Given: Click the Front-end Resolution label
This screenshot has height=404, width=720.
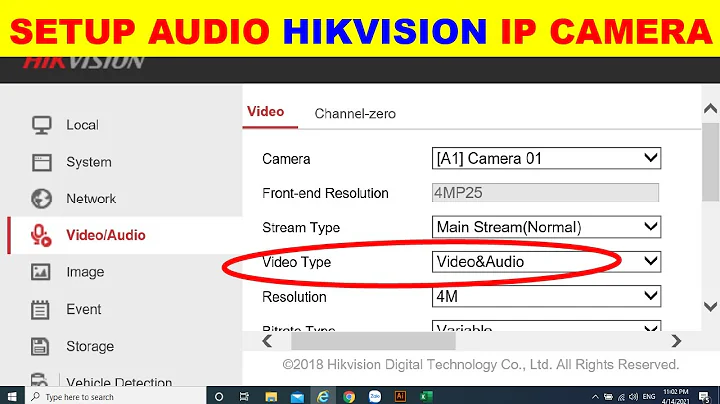Looking at the screenshot, I should tap(325, 193).
